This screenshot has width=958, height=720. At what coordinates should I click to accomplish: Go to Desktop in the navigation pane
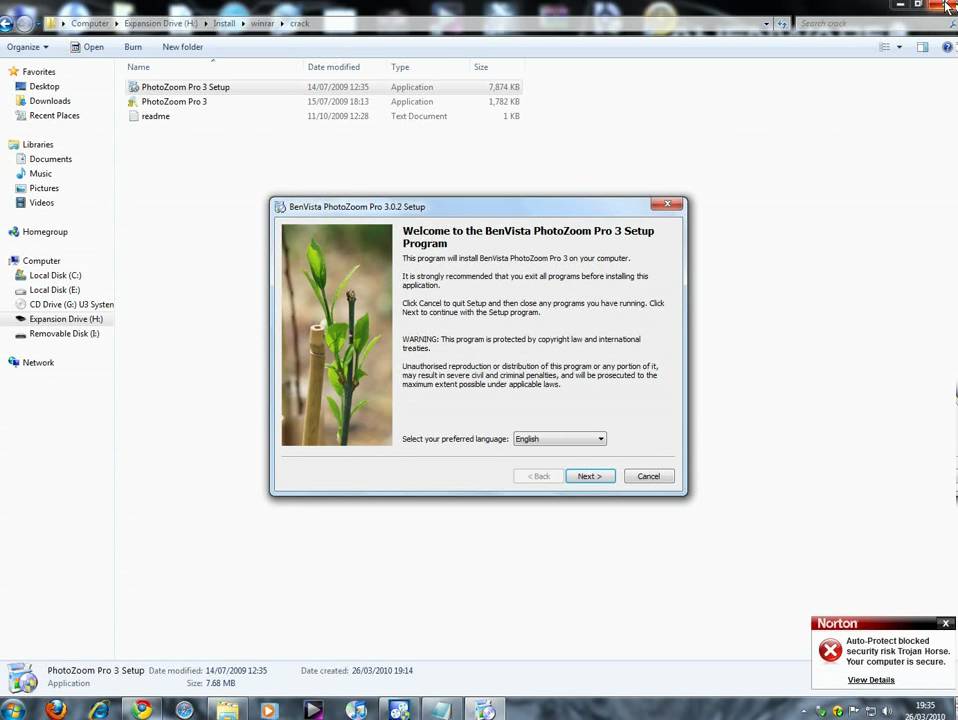pos(44,86)
